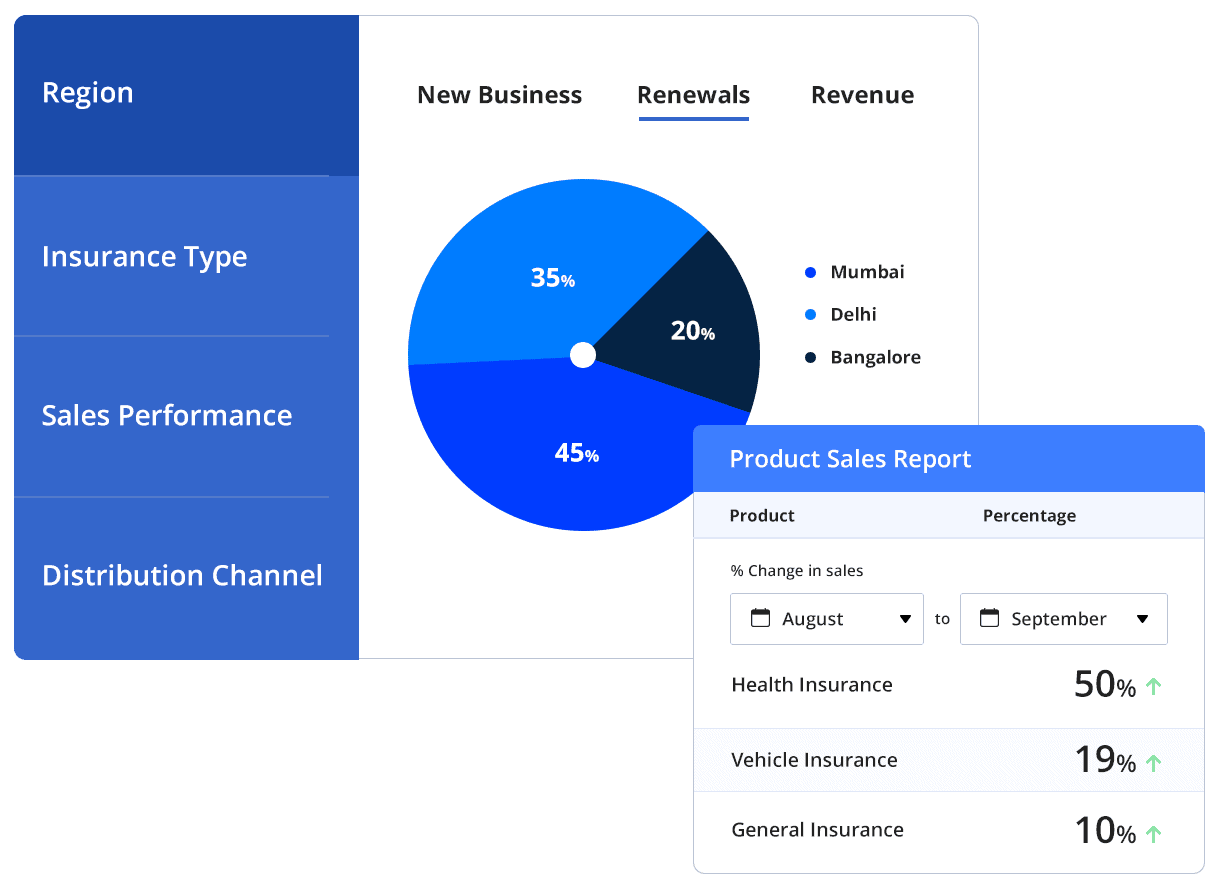Click the Mumbai legend color dot

click(x=810, y=271)
